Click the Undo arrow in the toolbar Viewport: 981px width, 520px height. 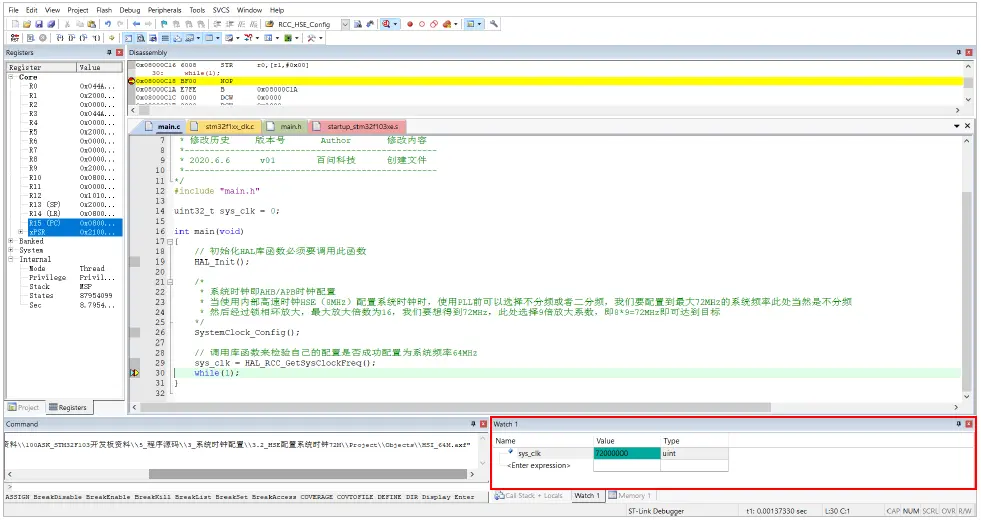point(108,24)
